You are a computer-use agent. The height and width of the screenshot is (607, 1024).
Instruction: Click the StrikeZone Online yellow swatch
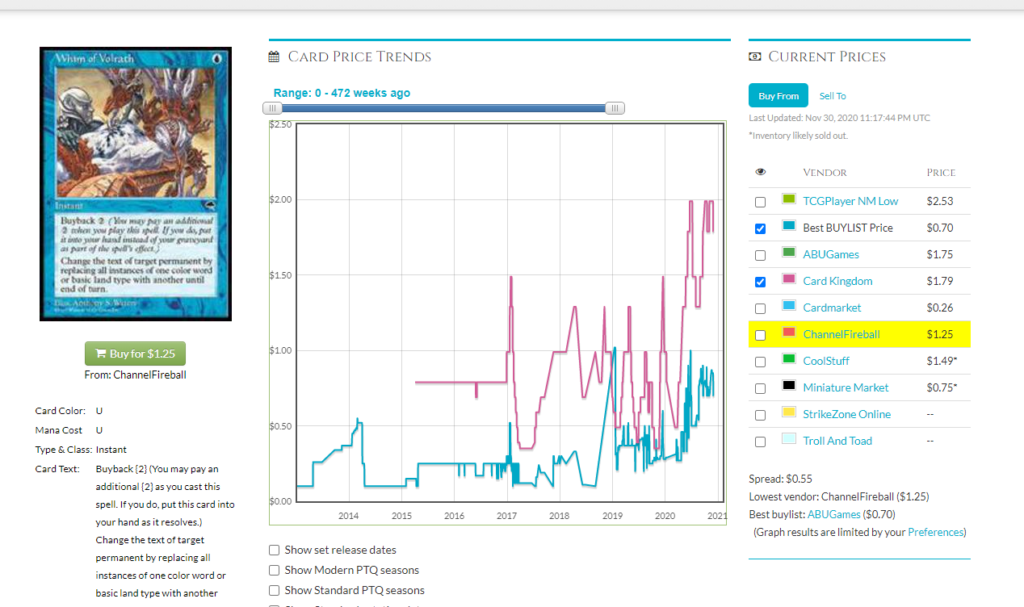(789, 412)
